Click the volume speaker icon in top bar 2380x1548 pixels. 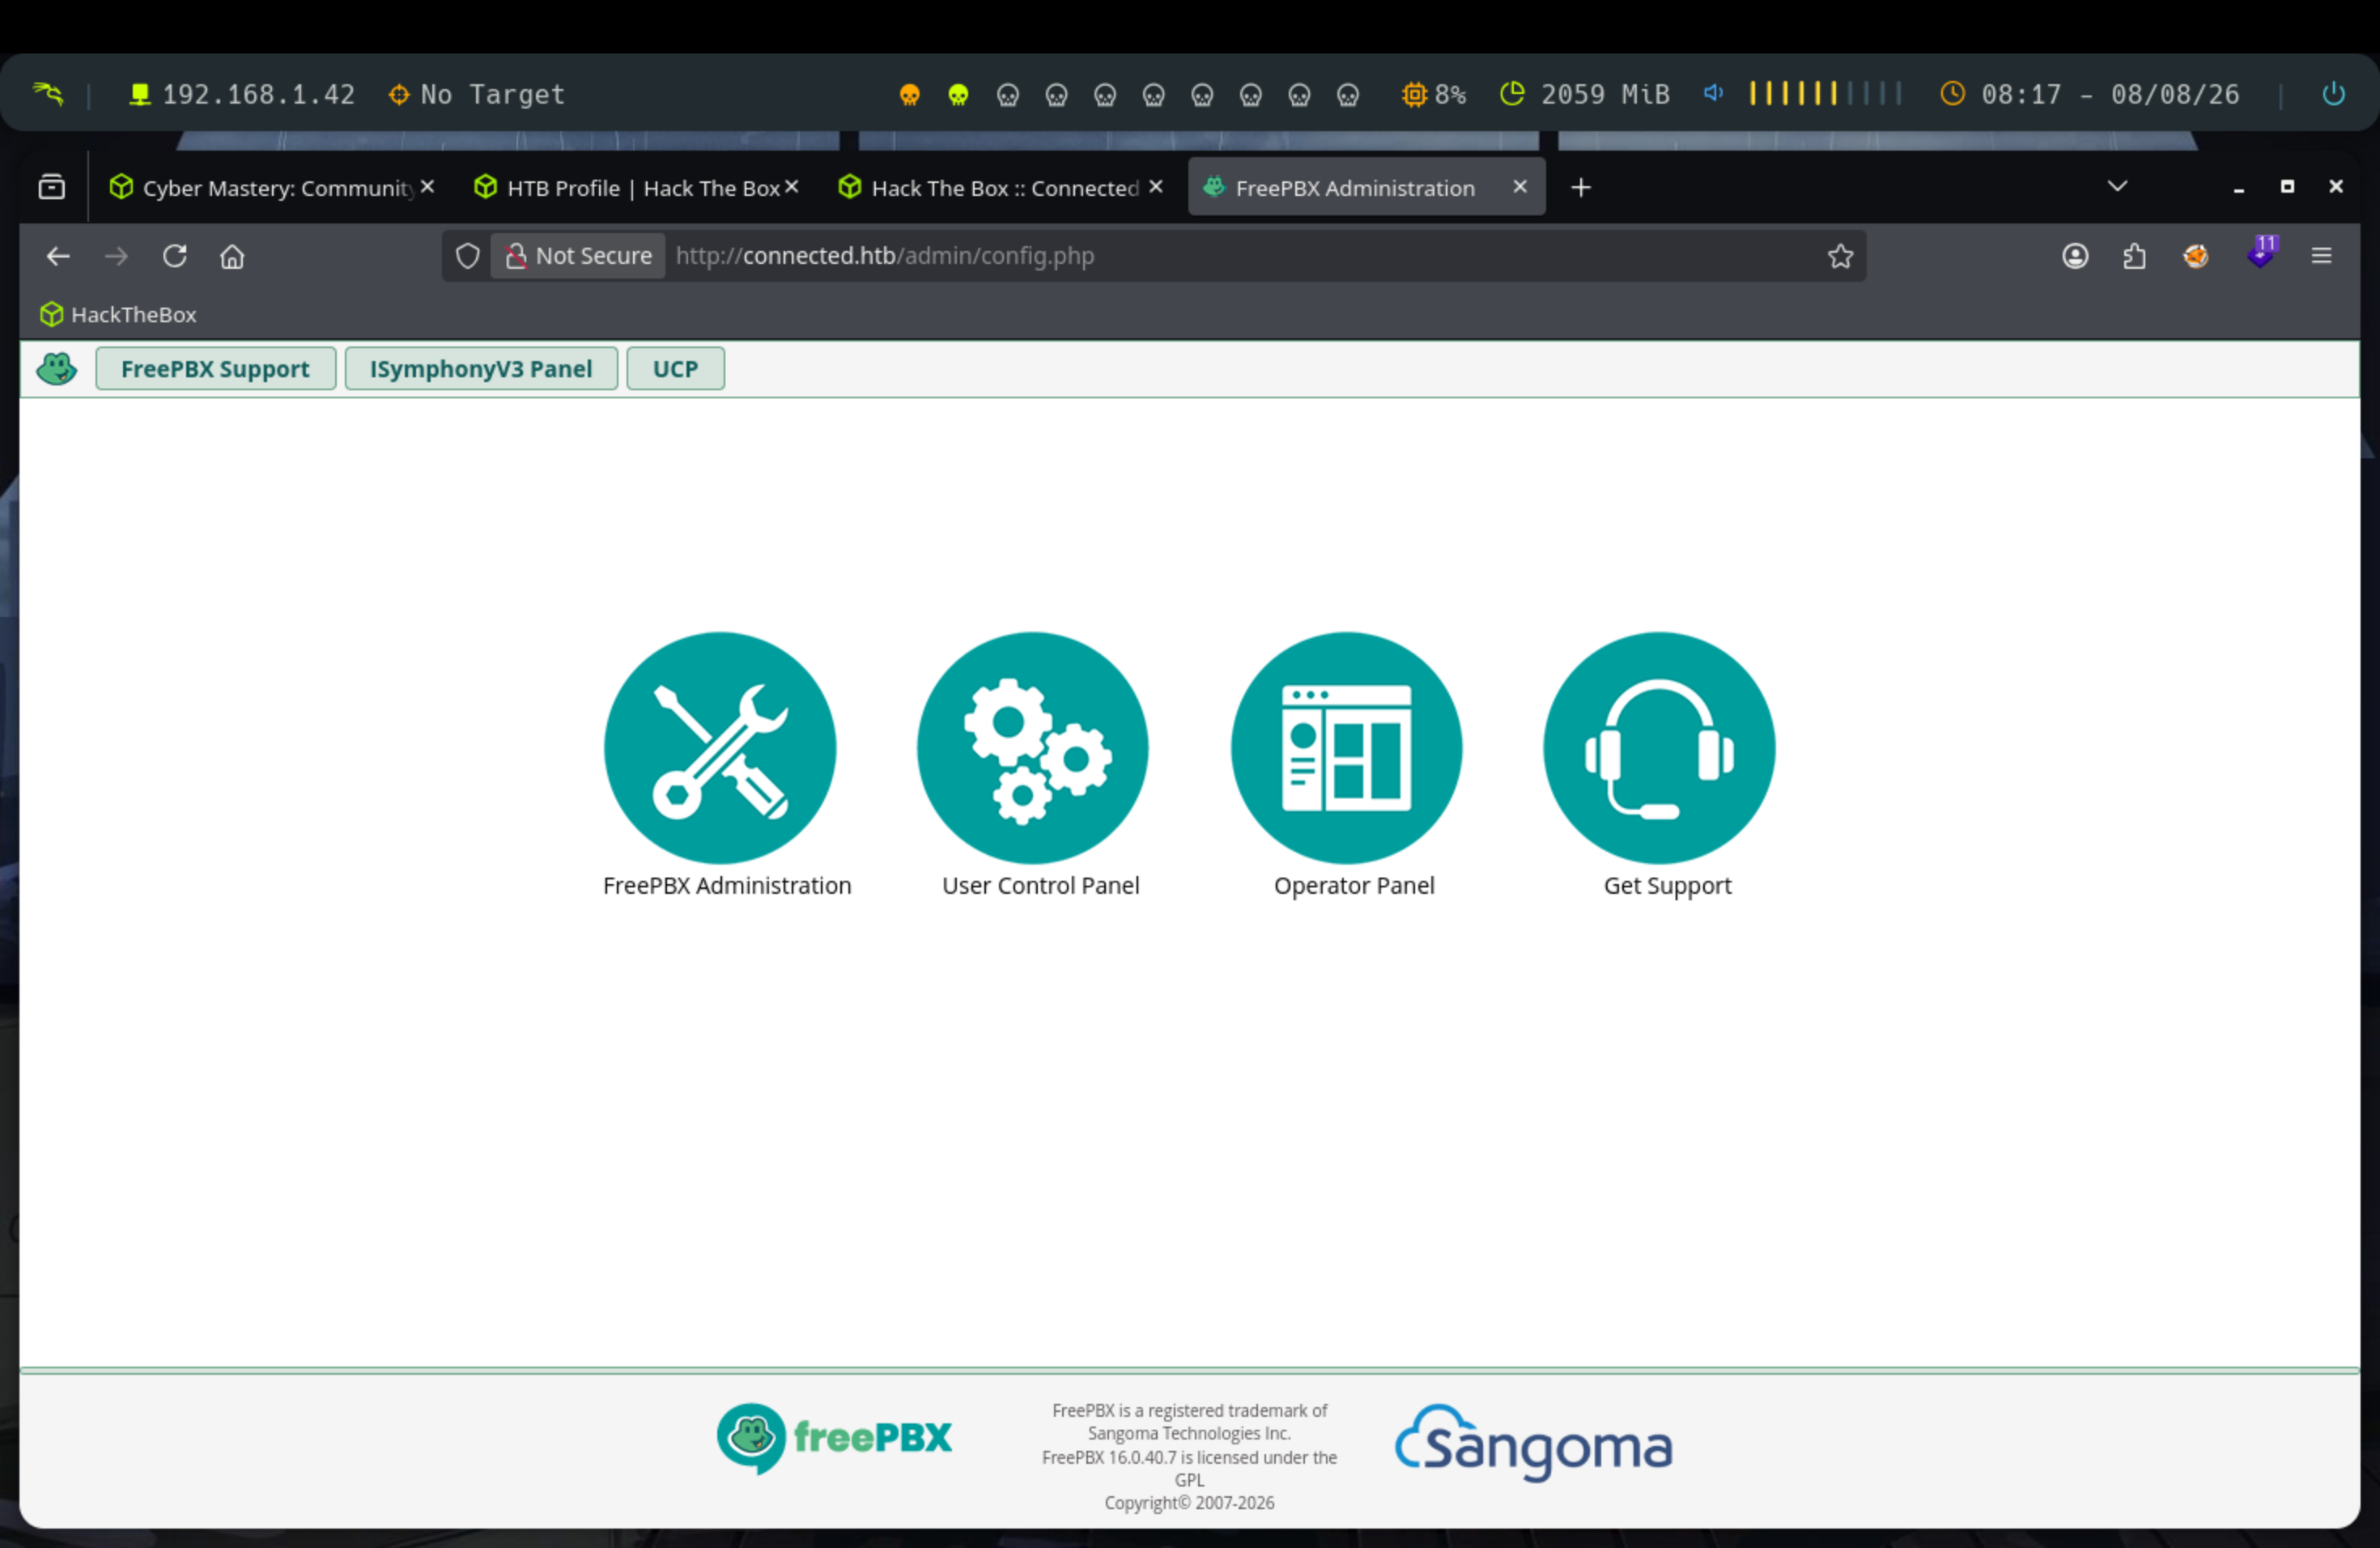tap(1713, 93)
